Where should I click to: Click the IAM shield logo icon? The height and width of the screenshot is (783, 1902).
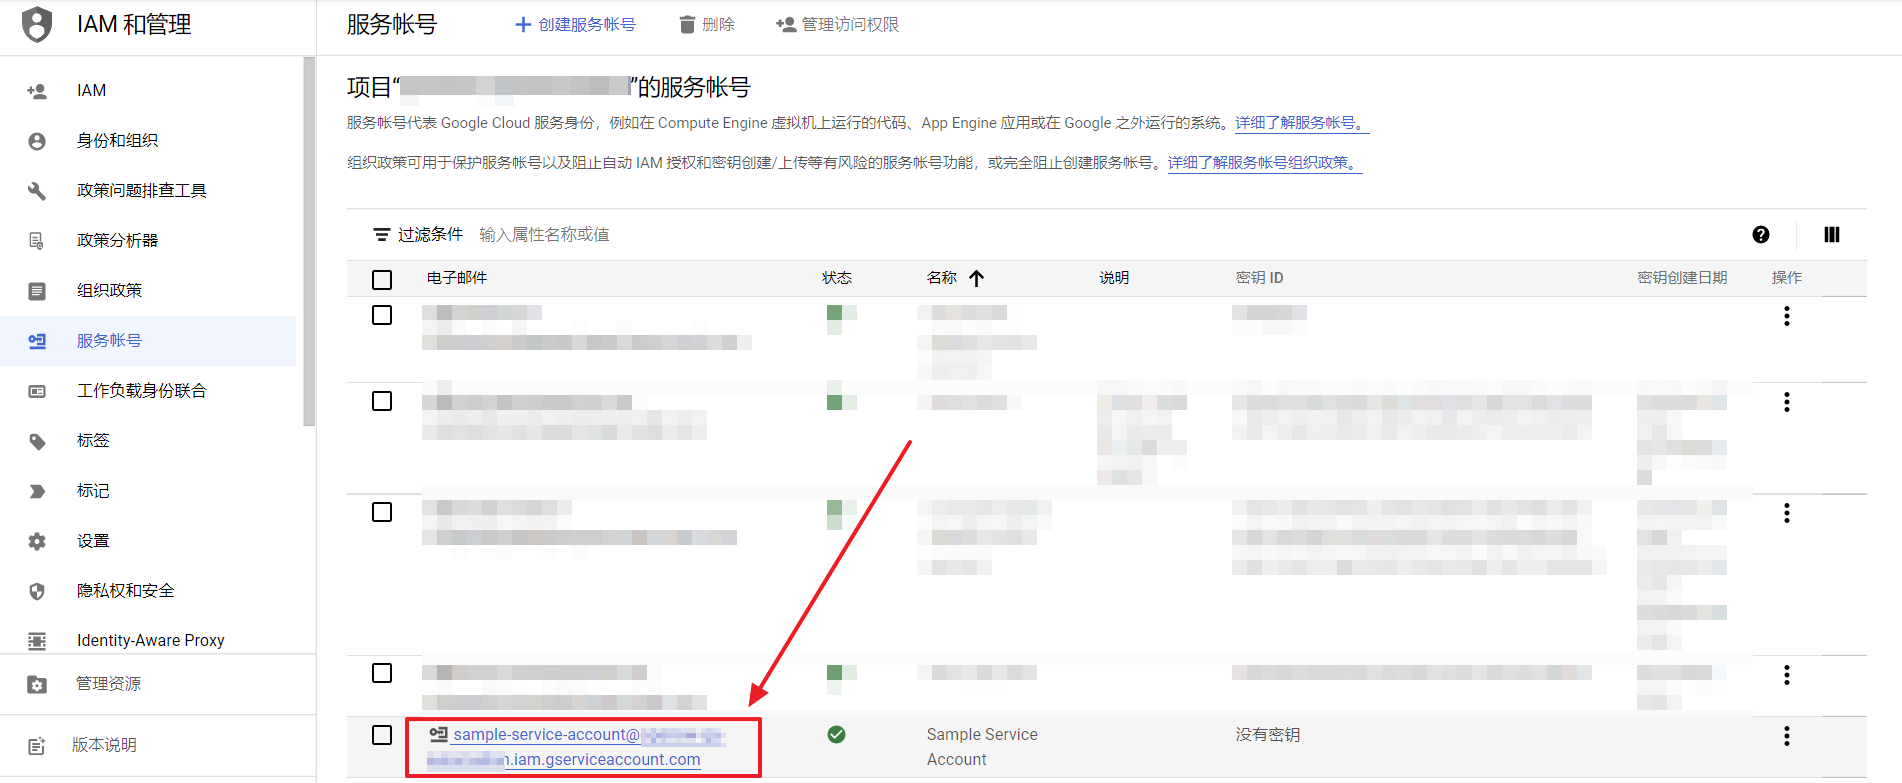point(37,24)
